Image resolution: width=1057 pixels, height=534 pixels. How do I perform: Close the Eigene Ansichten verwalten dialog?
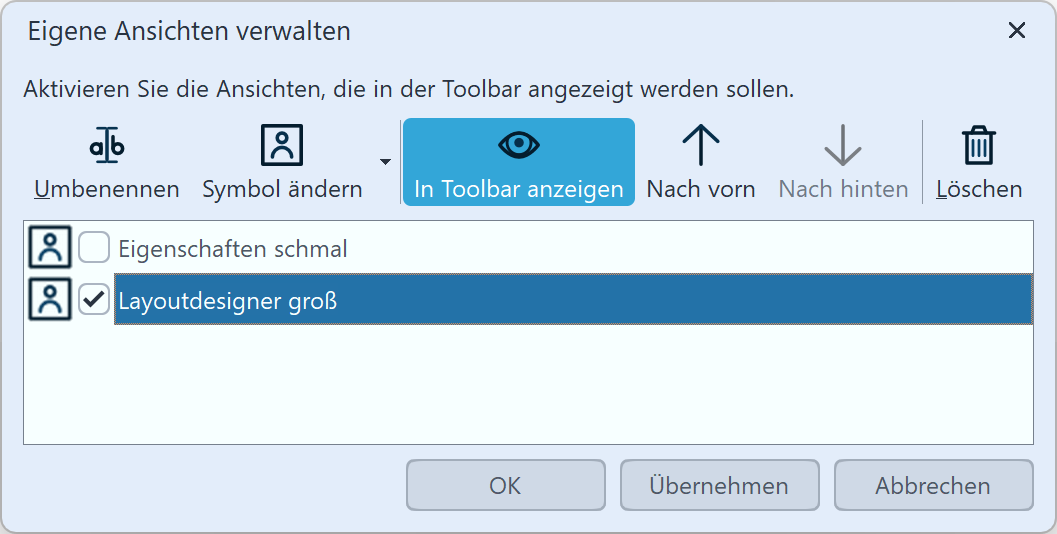tap(1017, 31)
